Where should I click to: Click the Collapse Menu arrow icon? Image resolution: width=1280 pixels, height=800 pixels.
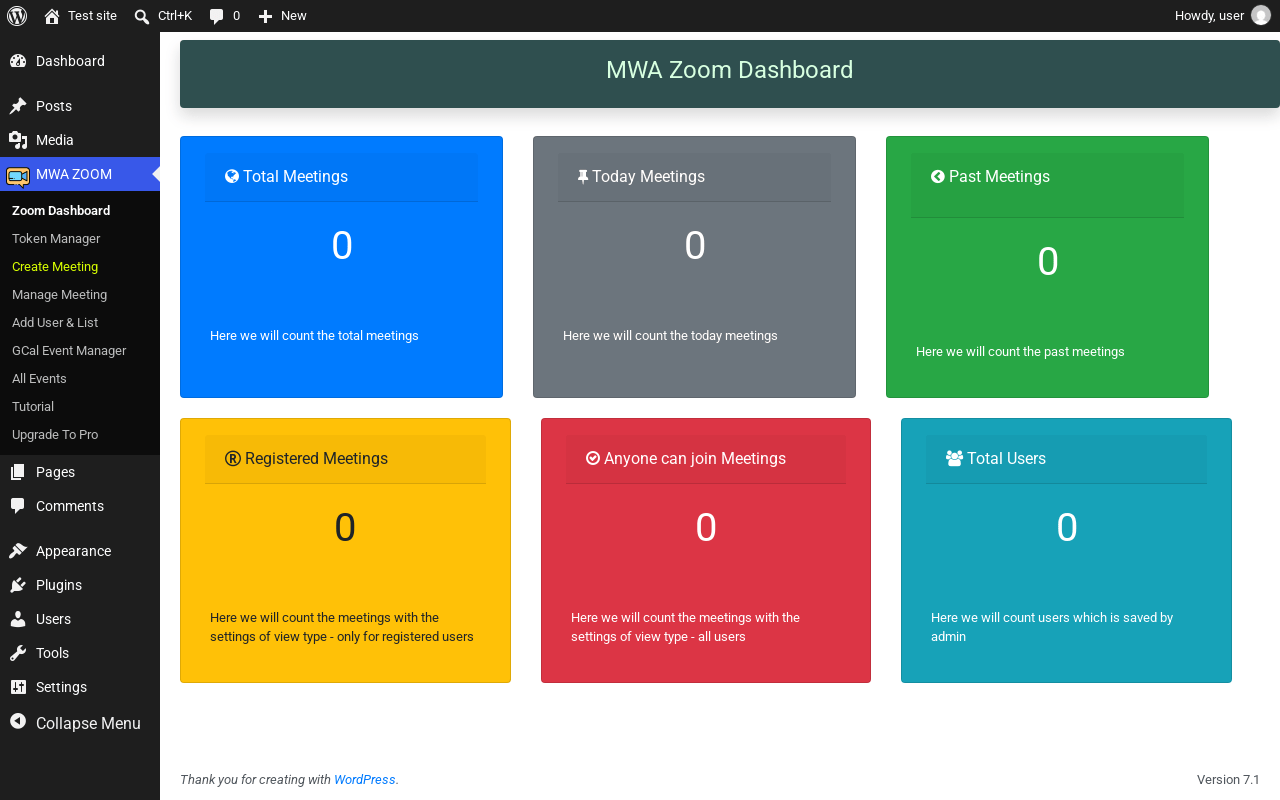(18, 721)
